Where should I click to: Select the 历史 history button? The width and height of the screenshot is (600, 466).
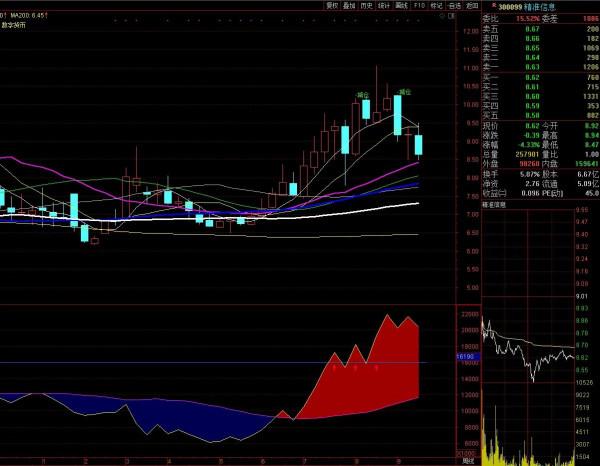coord(367,5)
